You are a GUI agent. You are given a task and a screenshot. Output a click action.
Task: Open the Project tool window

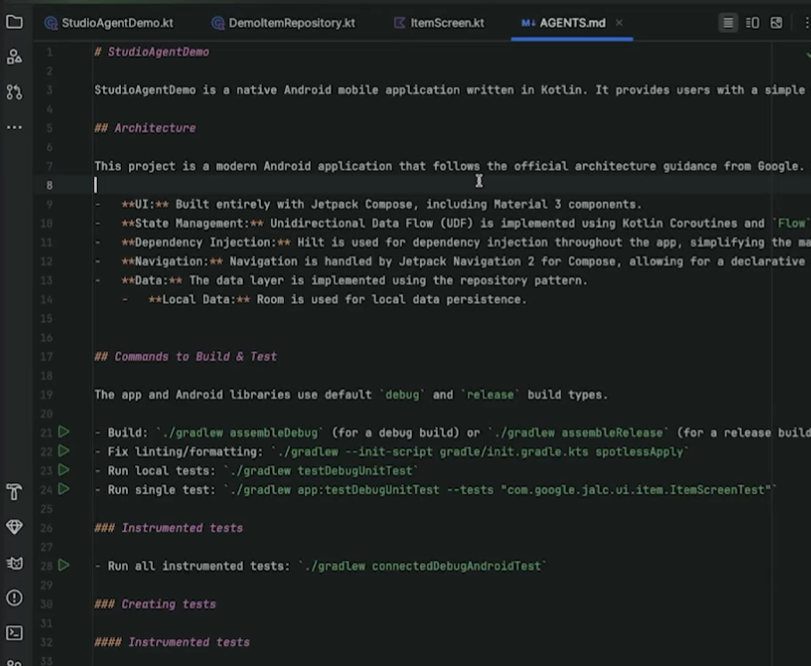(14, 22)
